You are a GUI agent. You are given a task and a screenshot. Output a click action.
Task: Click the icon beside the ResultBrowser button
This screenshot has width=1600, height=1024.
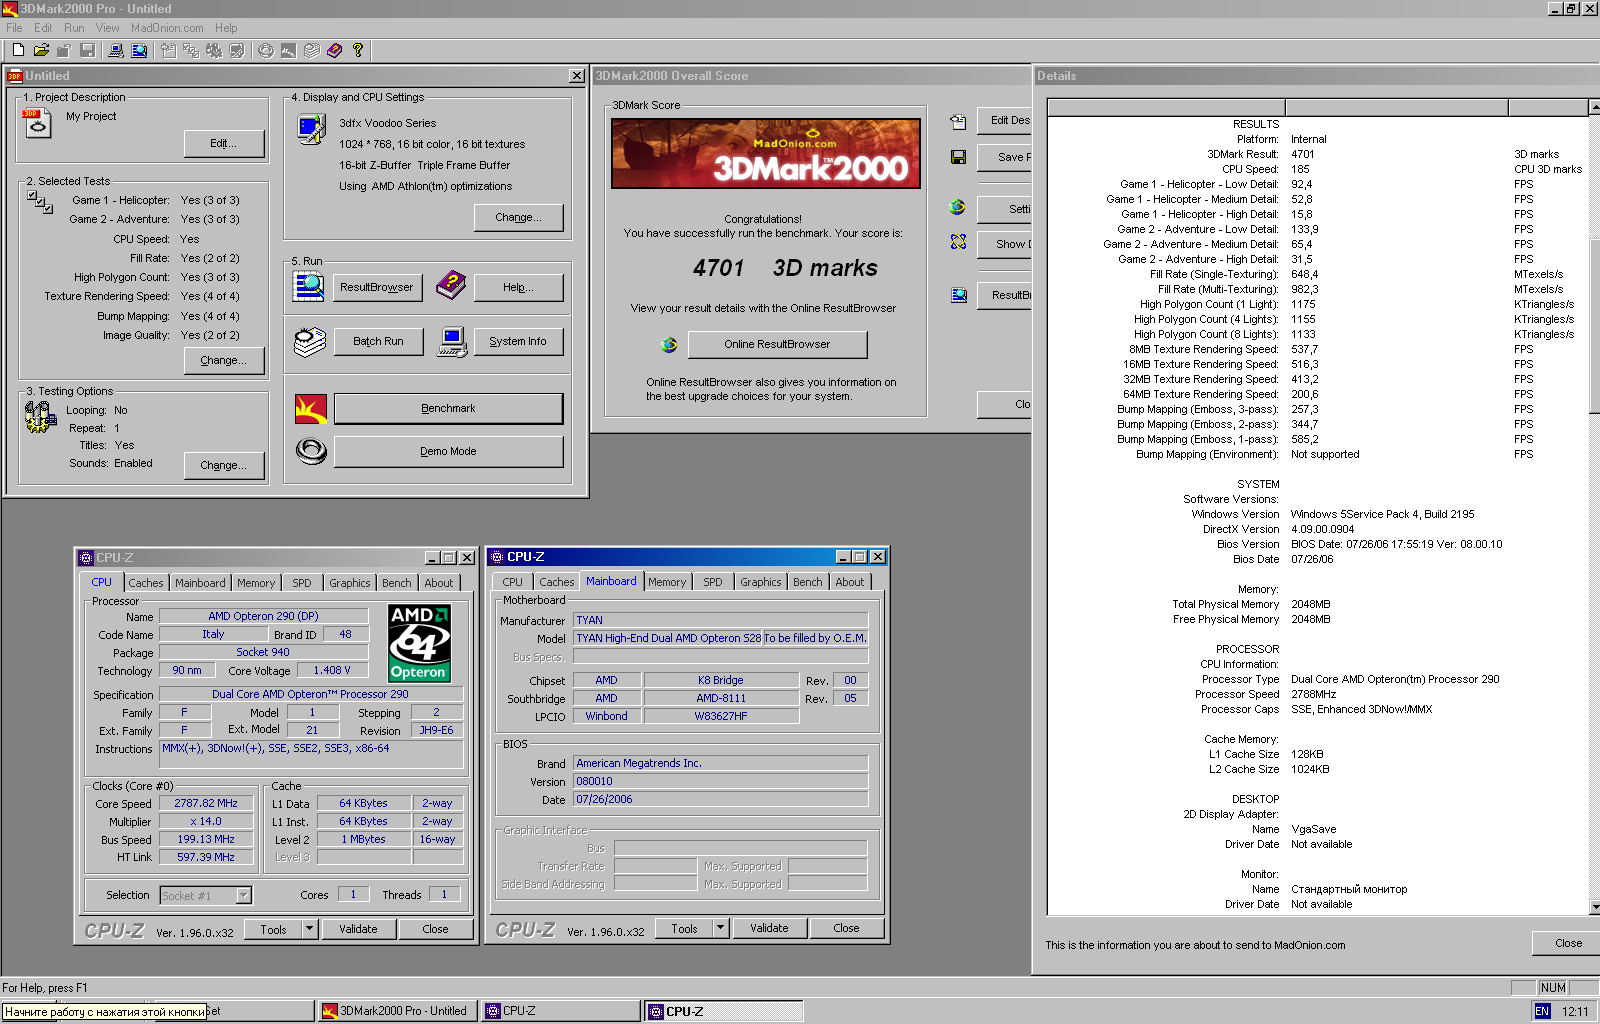[x=309, y=286]
